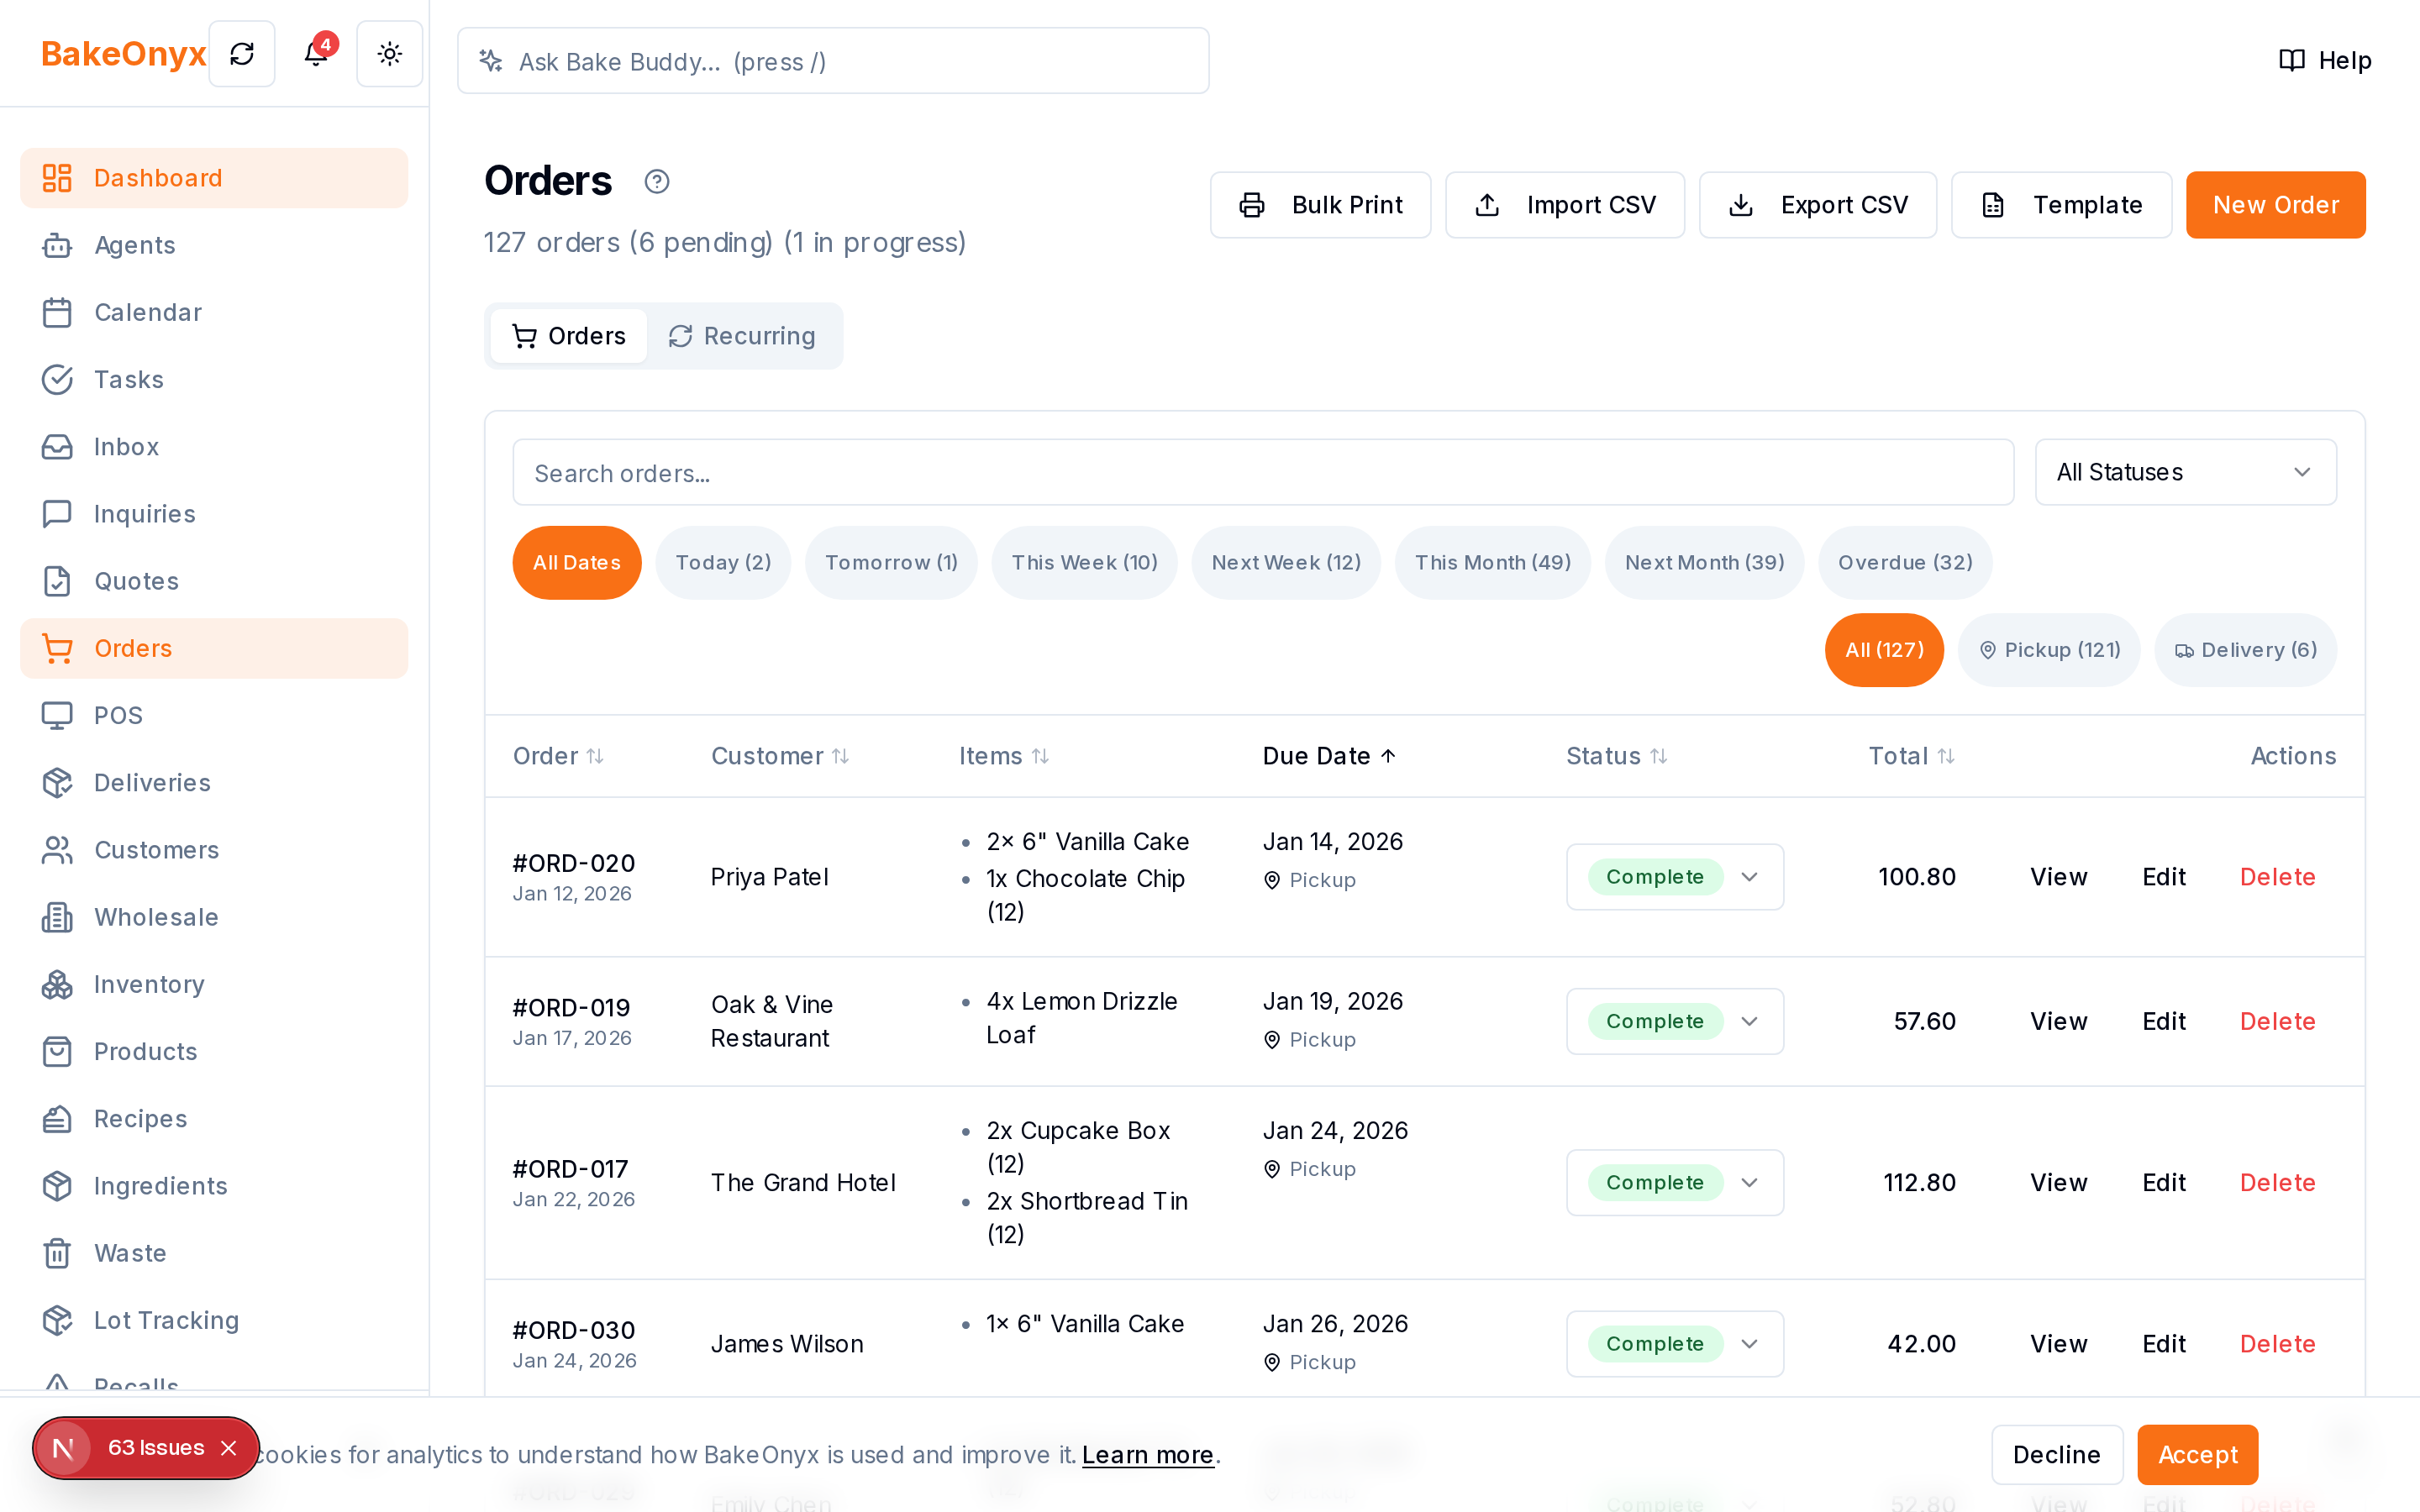Accept the cookies banner

point(2197,1455)
